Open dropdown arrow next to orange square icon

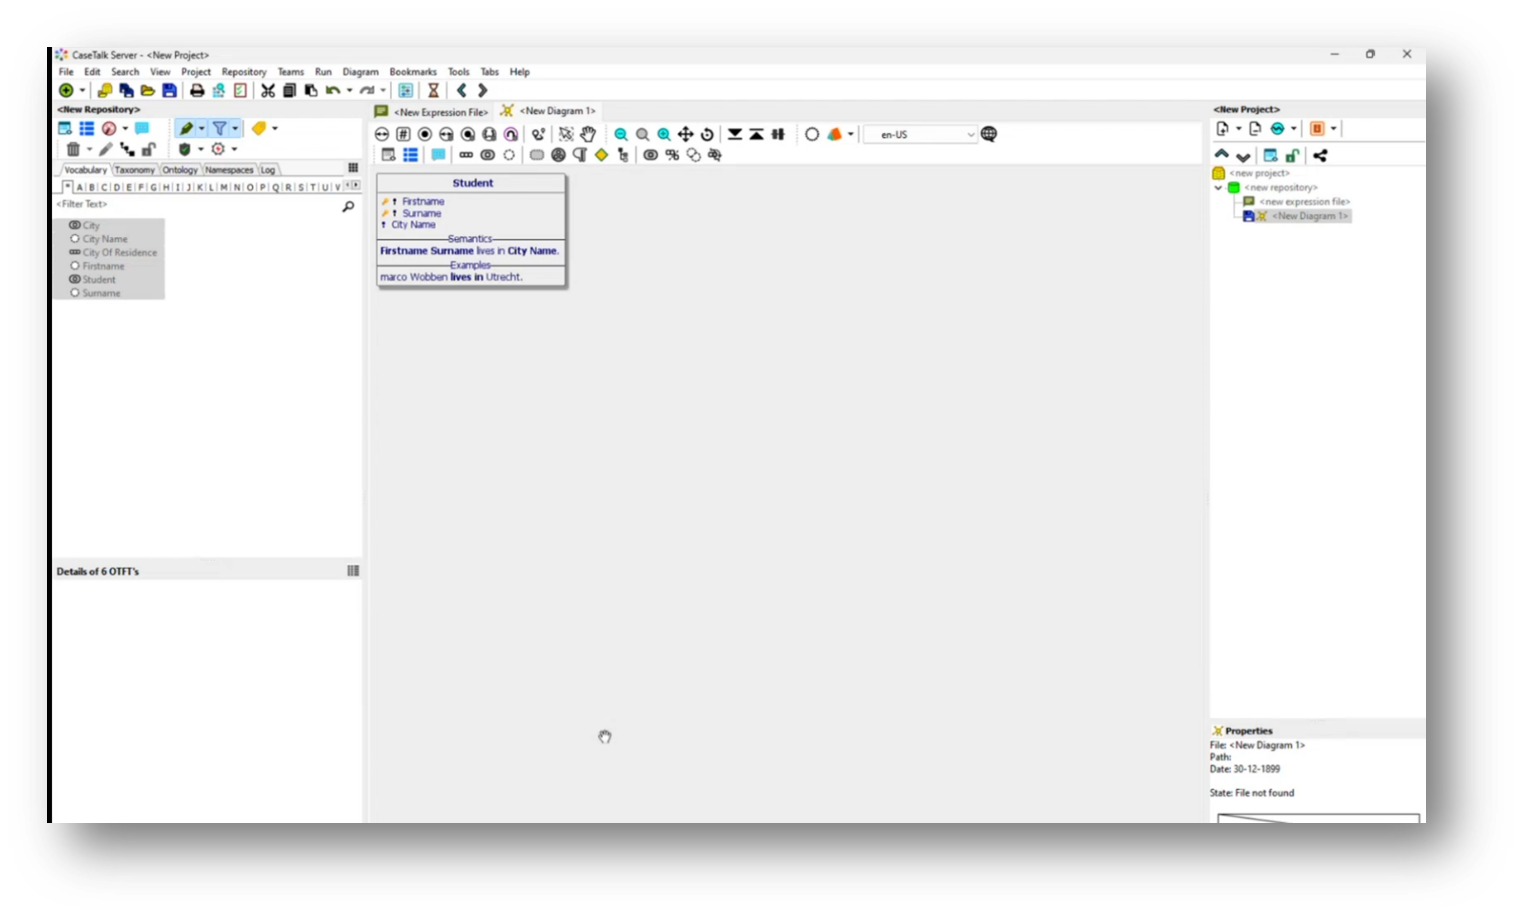click(1333, 129)
